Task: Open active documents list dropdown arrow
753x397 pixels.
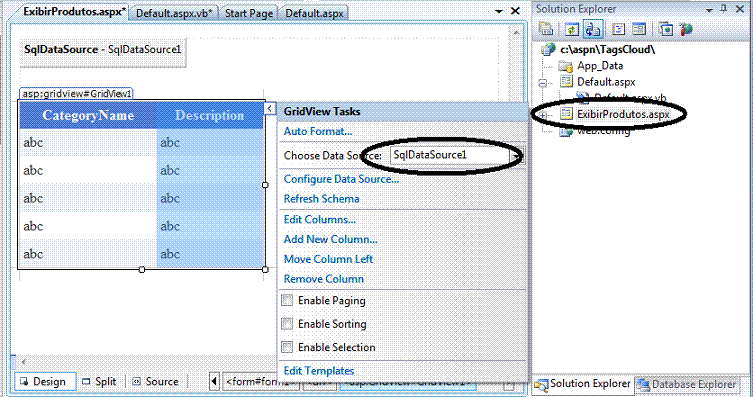Action: [499, 11]
